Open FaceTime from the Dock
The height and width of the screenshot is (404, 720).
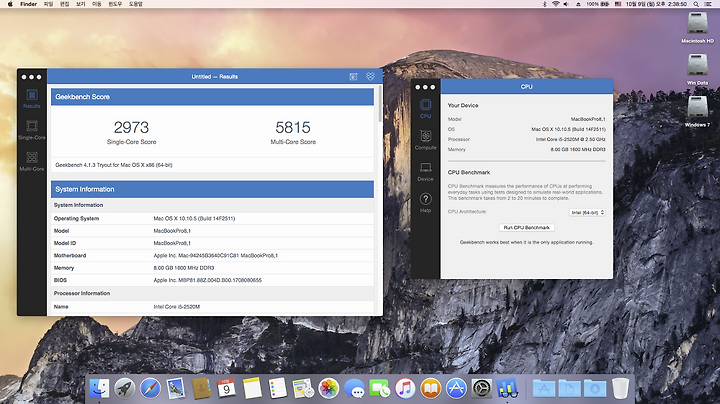pos(380,388)
